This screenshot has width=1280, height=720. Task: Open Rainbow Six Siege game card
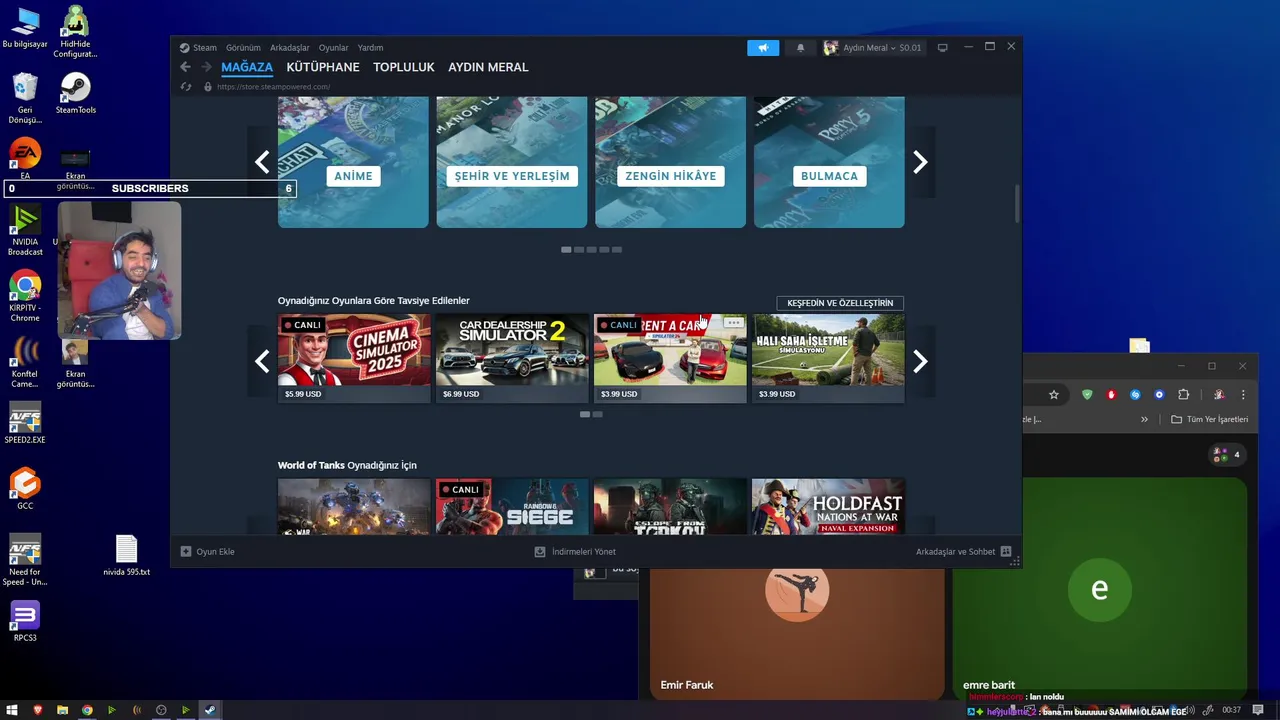tap(512, 506)
